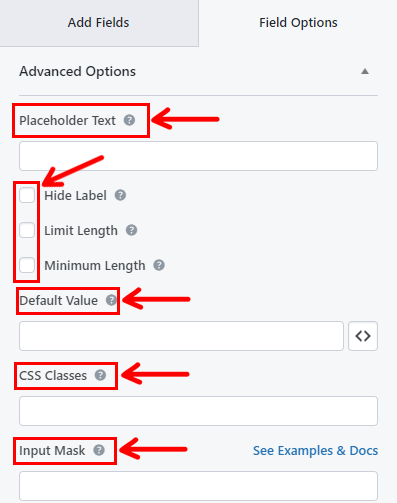This screenshot has width=397, height=503.
Task: Click into the Default Value field
Action: click(x=181, y=336)
